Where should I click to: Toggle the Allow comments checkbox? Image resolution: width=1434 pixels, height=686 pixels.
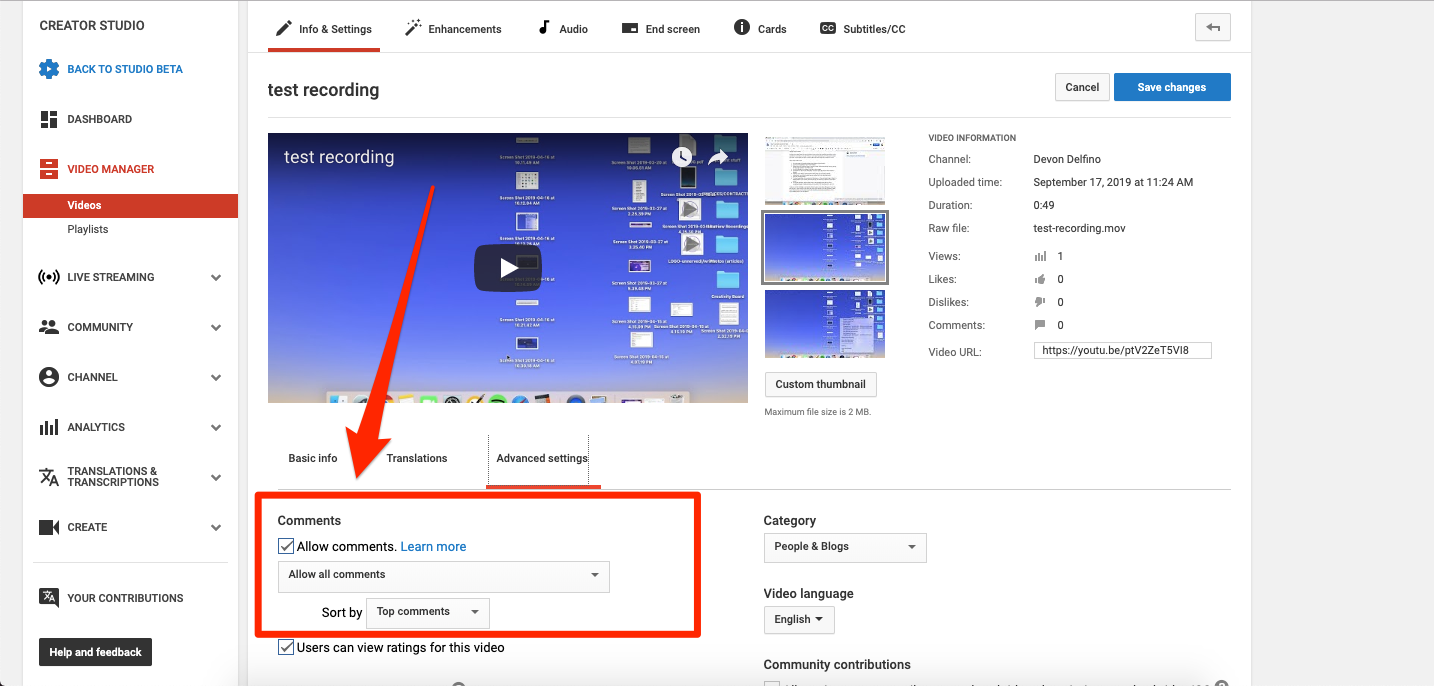tap(286, 546)
